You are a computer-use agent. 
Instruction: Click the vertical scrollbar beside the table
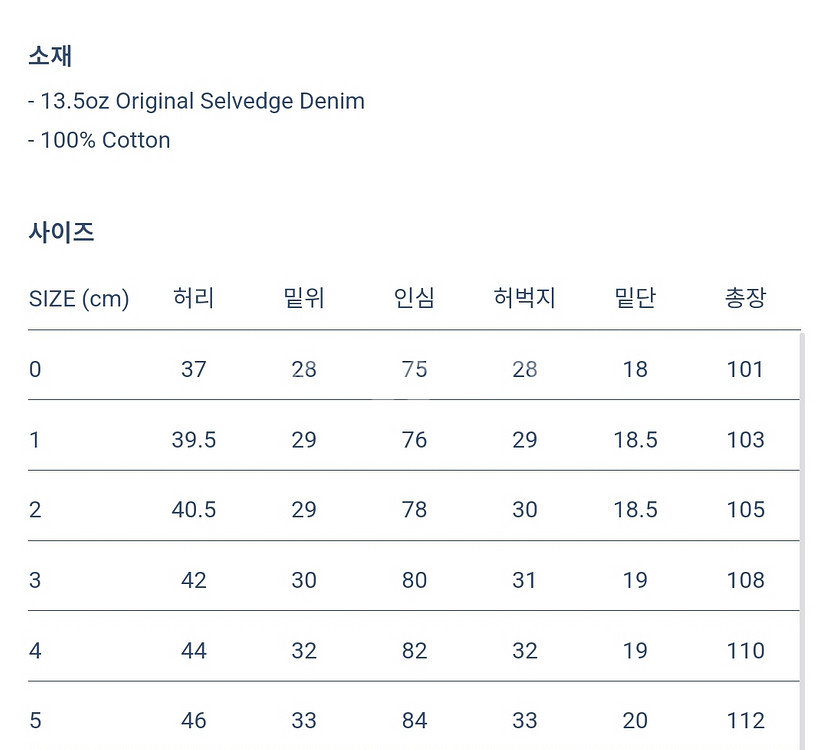pyautogui.click(x=803, y=541)
